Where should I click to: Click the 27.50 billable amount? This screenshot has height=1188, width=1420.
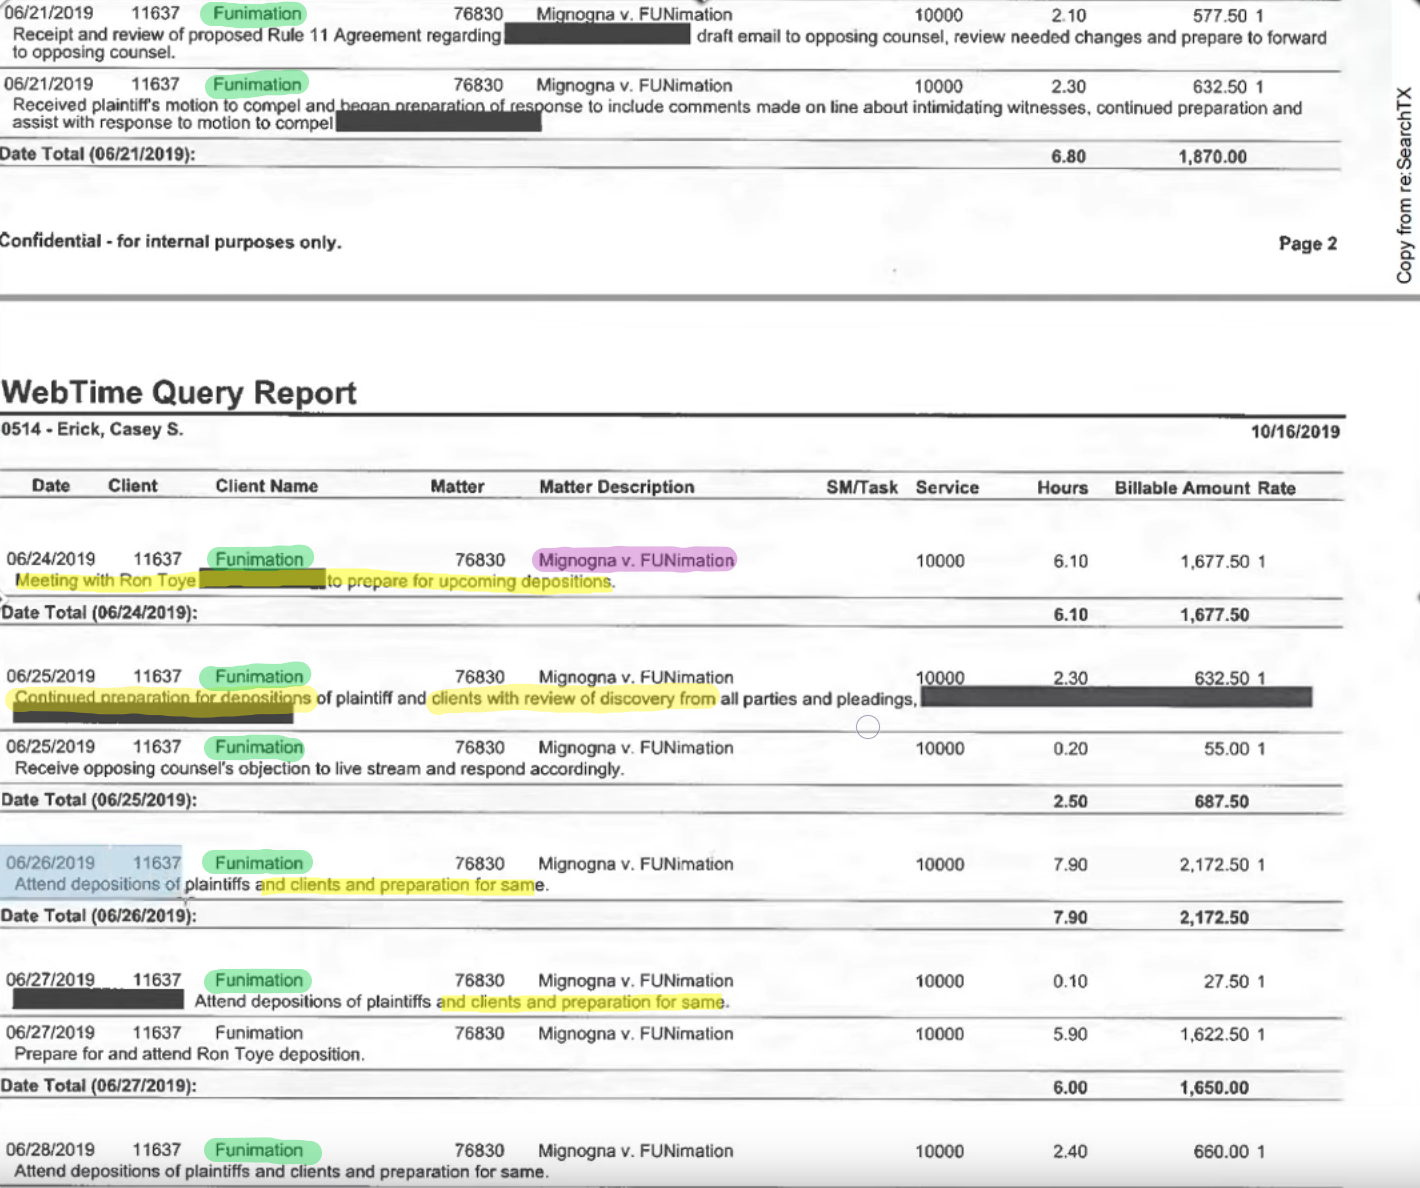[1227, 981]
